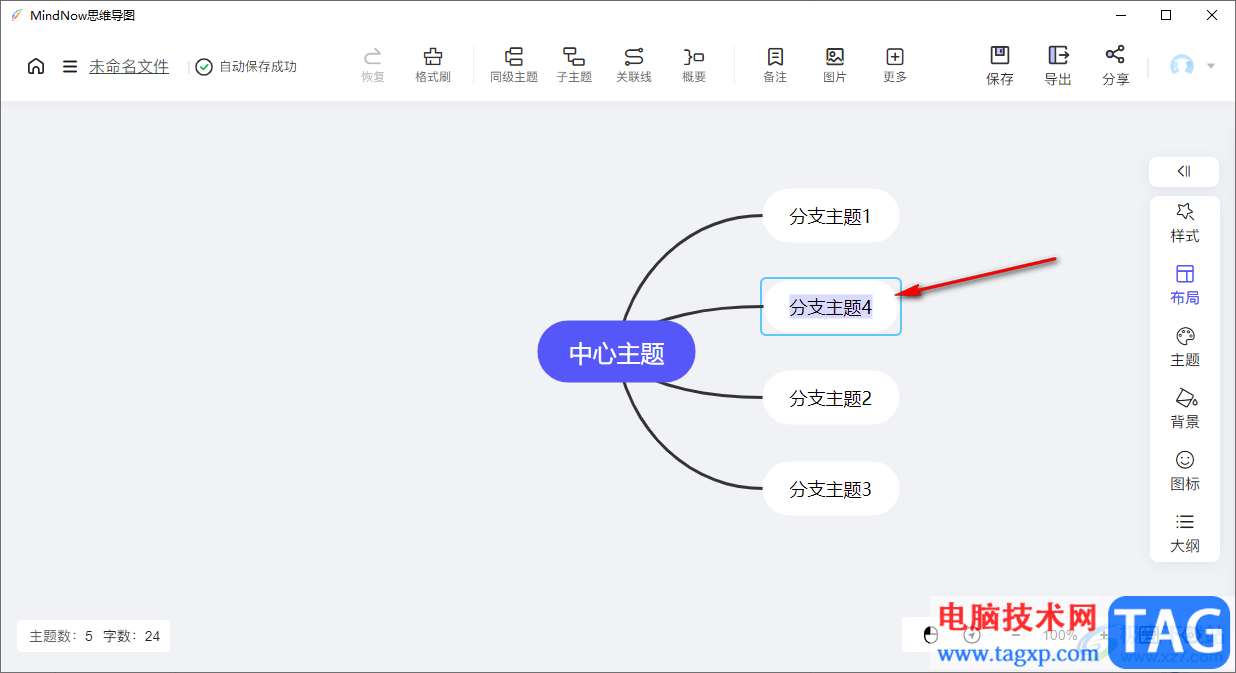Share the mind map 分享
This screenshot has width=1236, height=673.
[1116, 66]
